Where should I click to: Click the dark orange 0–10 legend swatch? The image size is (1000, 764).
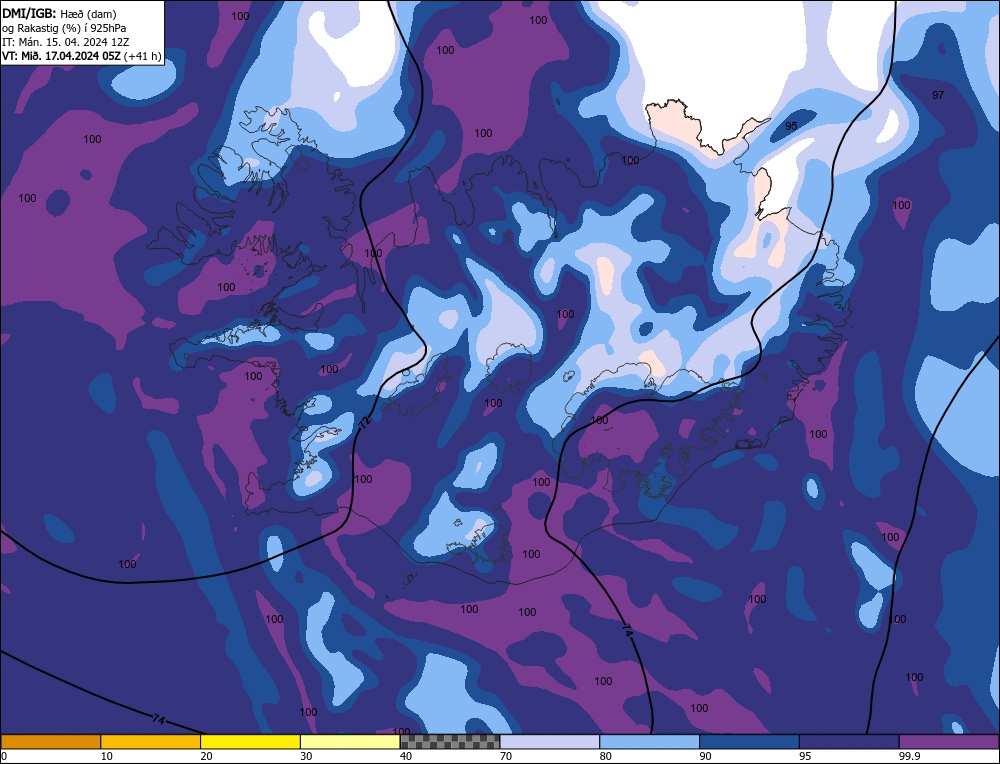pos(50,742)
